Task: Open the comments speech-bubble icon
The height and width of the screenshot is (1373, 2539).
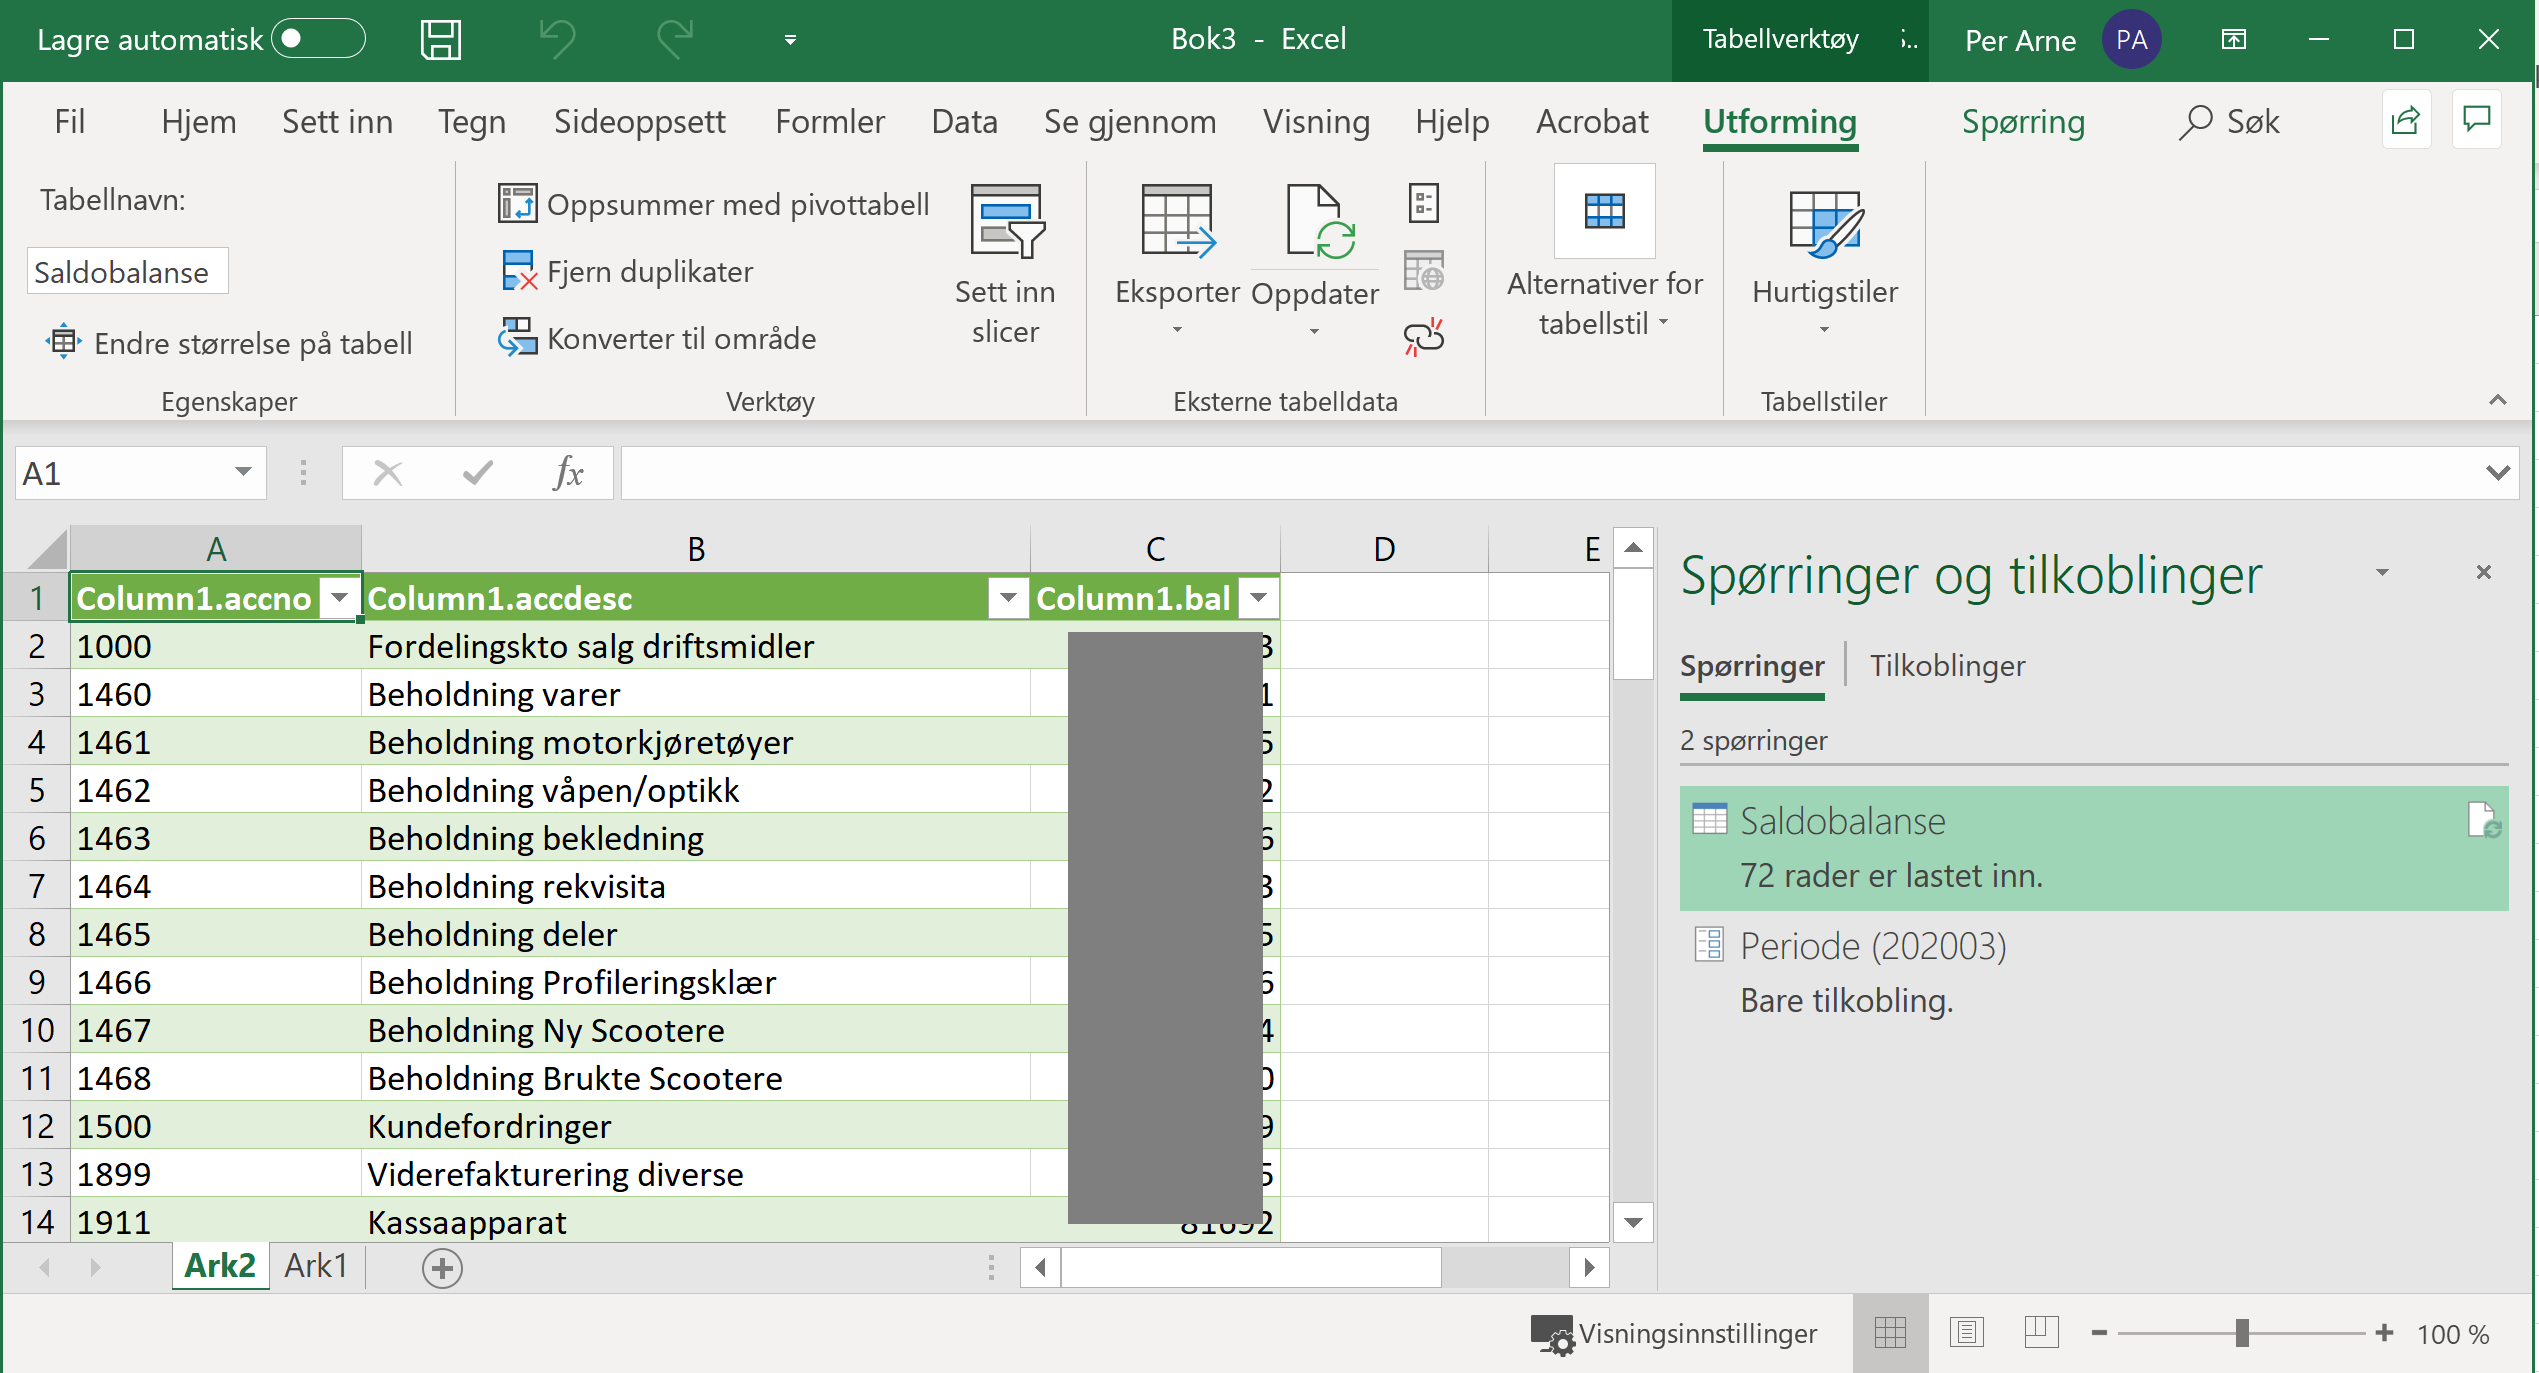Action: pyautogui.click(x=2476, y=121)
